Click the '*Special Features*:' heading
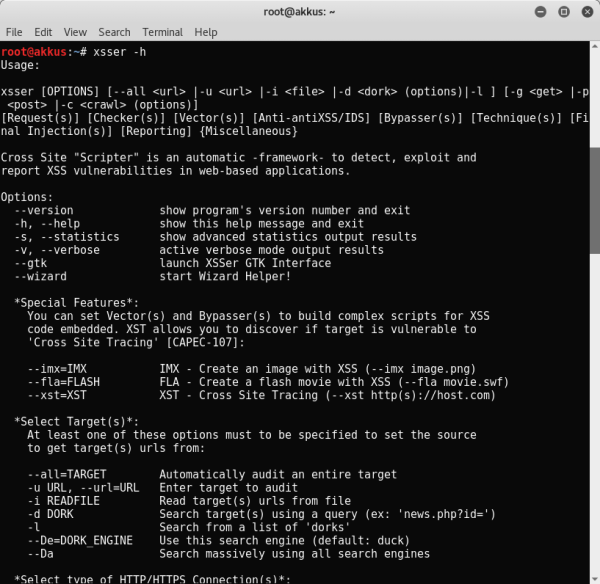Screen dimensions: 600x584 tap(77, 303)
